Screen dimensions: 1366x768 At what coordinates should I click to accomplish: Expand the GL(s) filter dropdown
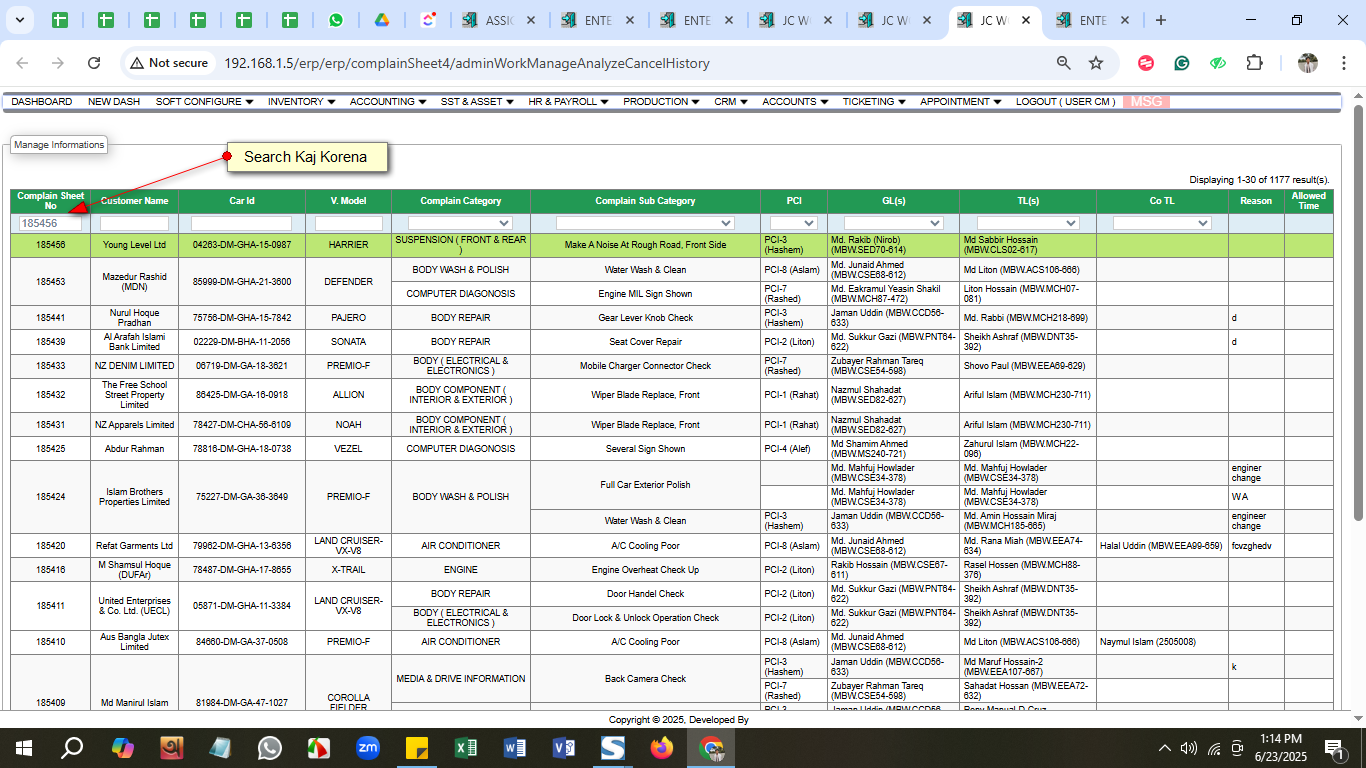click(893, 223)
